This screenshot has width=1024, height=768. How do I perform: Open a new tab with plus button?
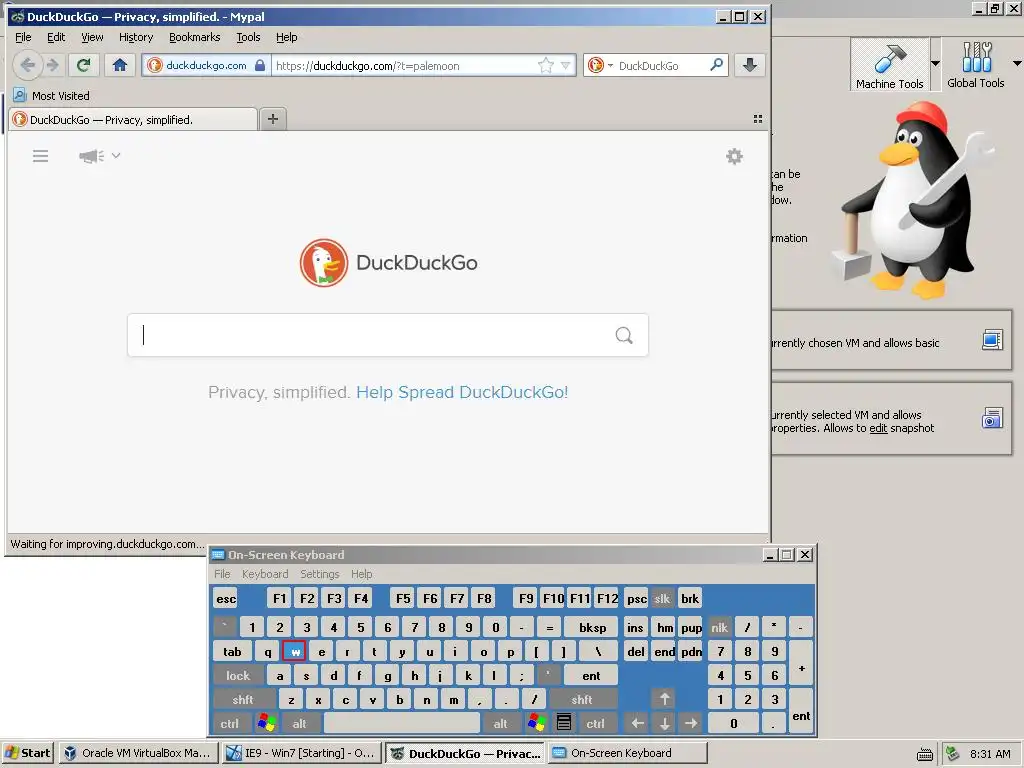273,119
